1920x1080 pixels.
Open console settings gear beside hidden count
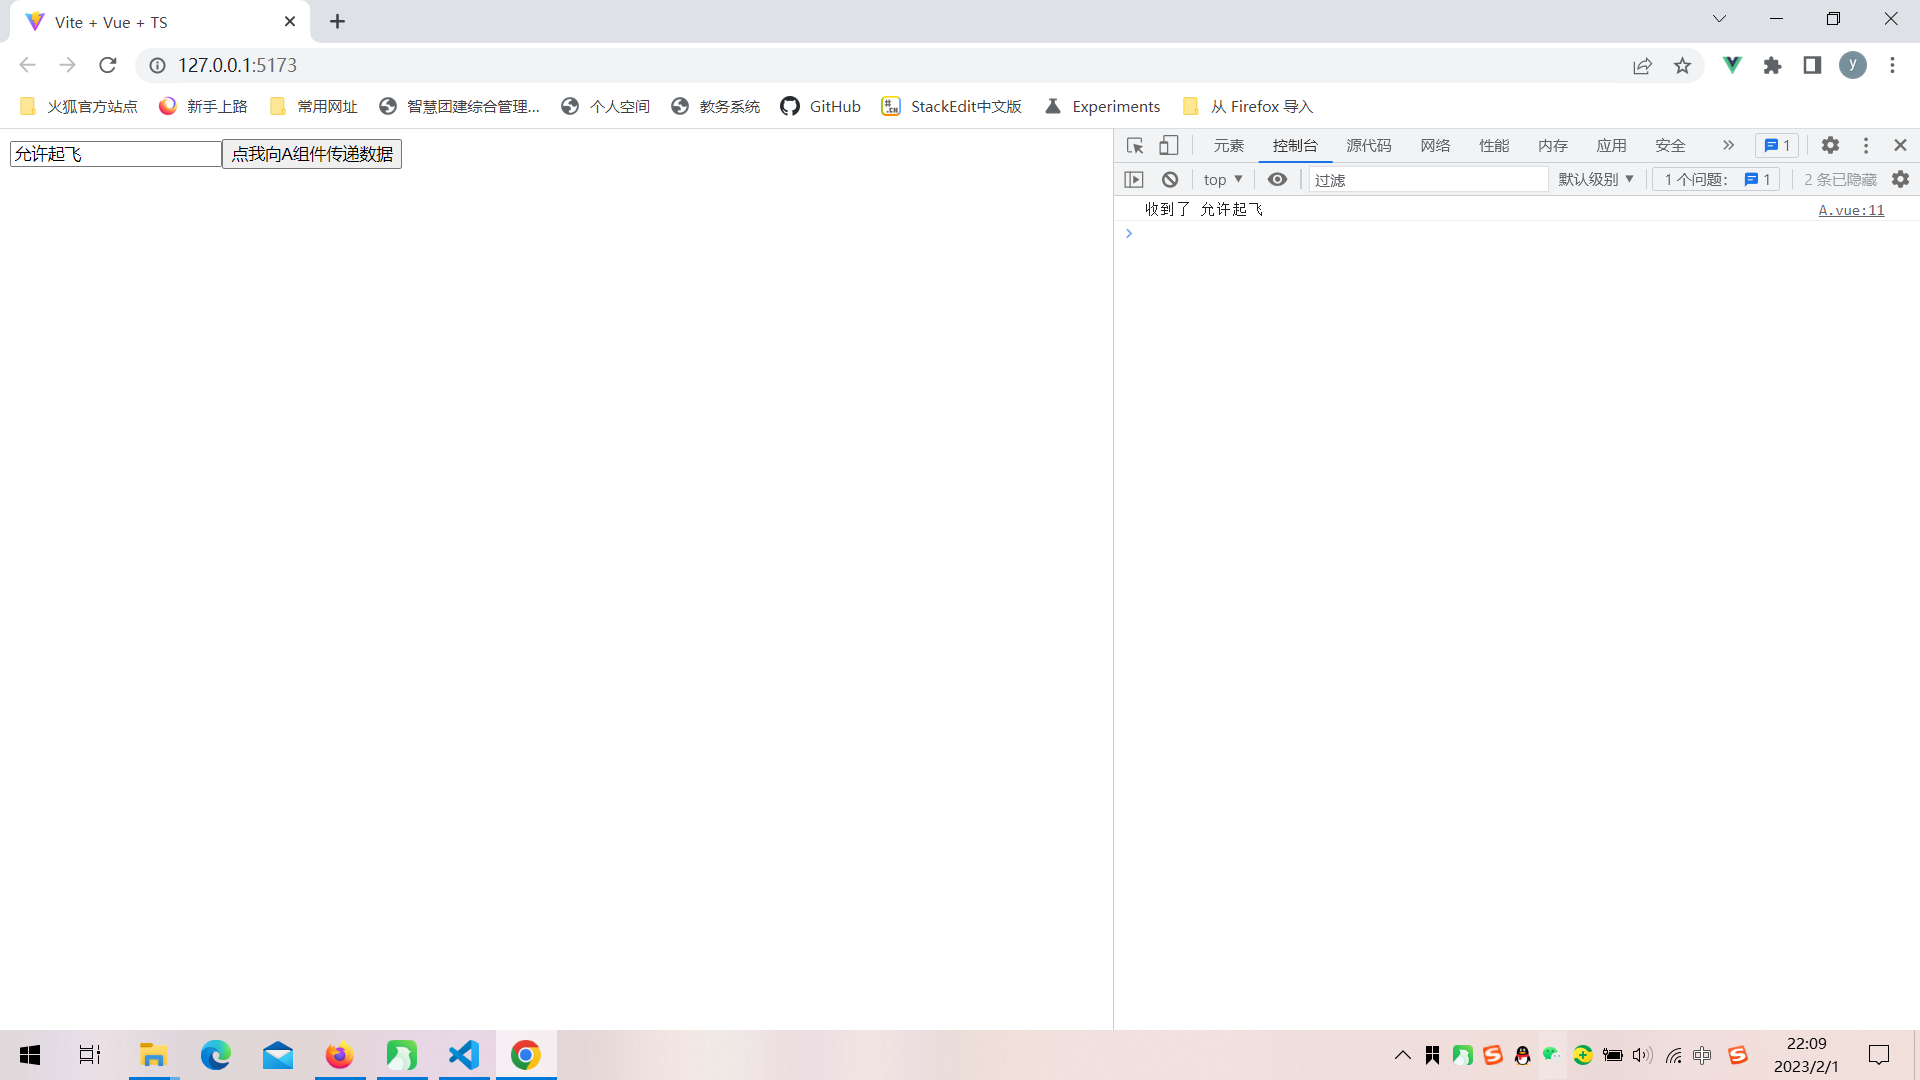pos(1900,180)
